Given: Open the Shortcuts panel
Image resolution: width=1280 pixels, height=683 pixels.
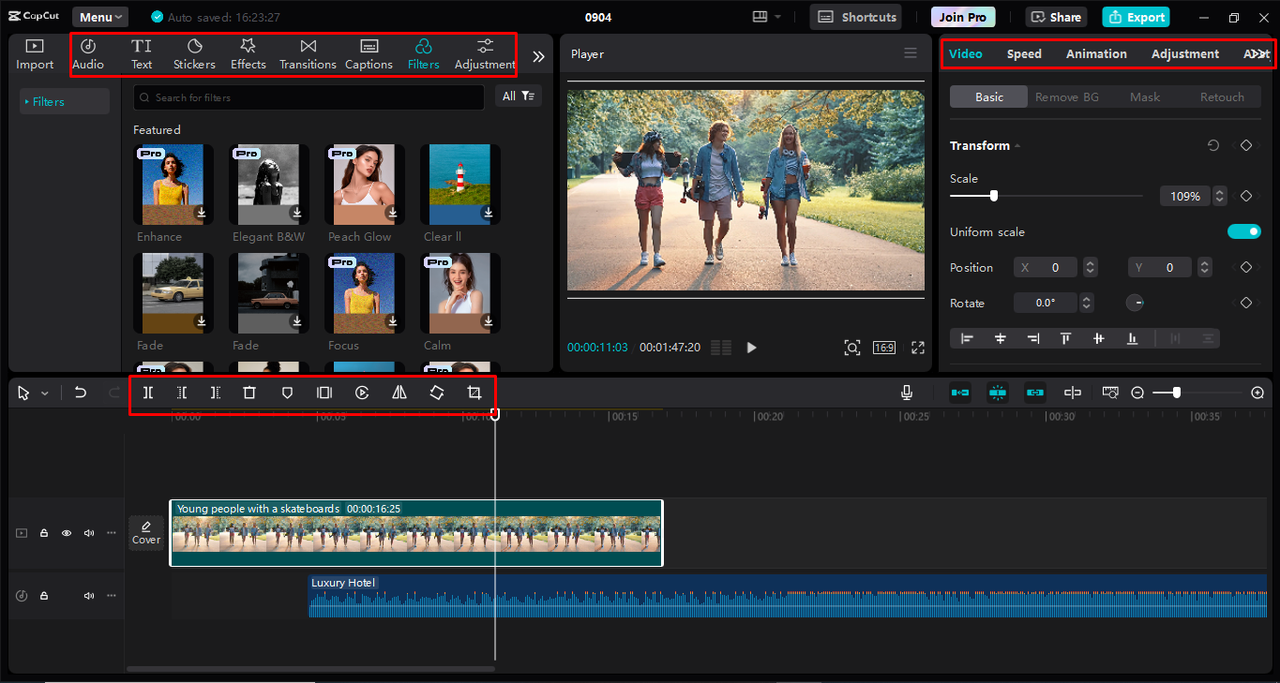Looking at the screenshot, I should click(855, 17).
